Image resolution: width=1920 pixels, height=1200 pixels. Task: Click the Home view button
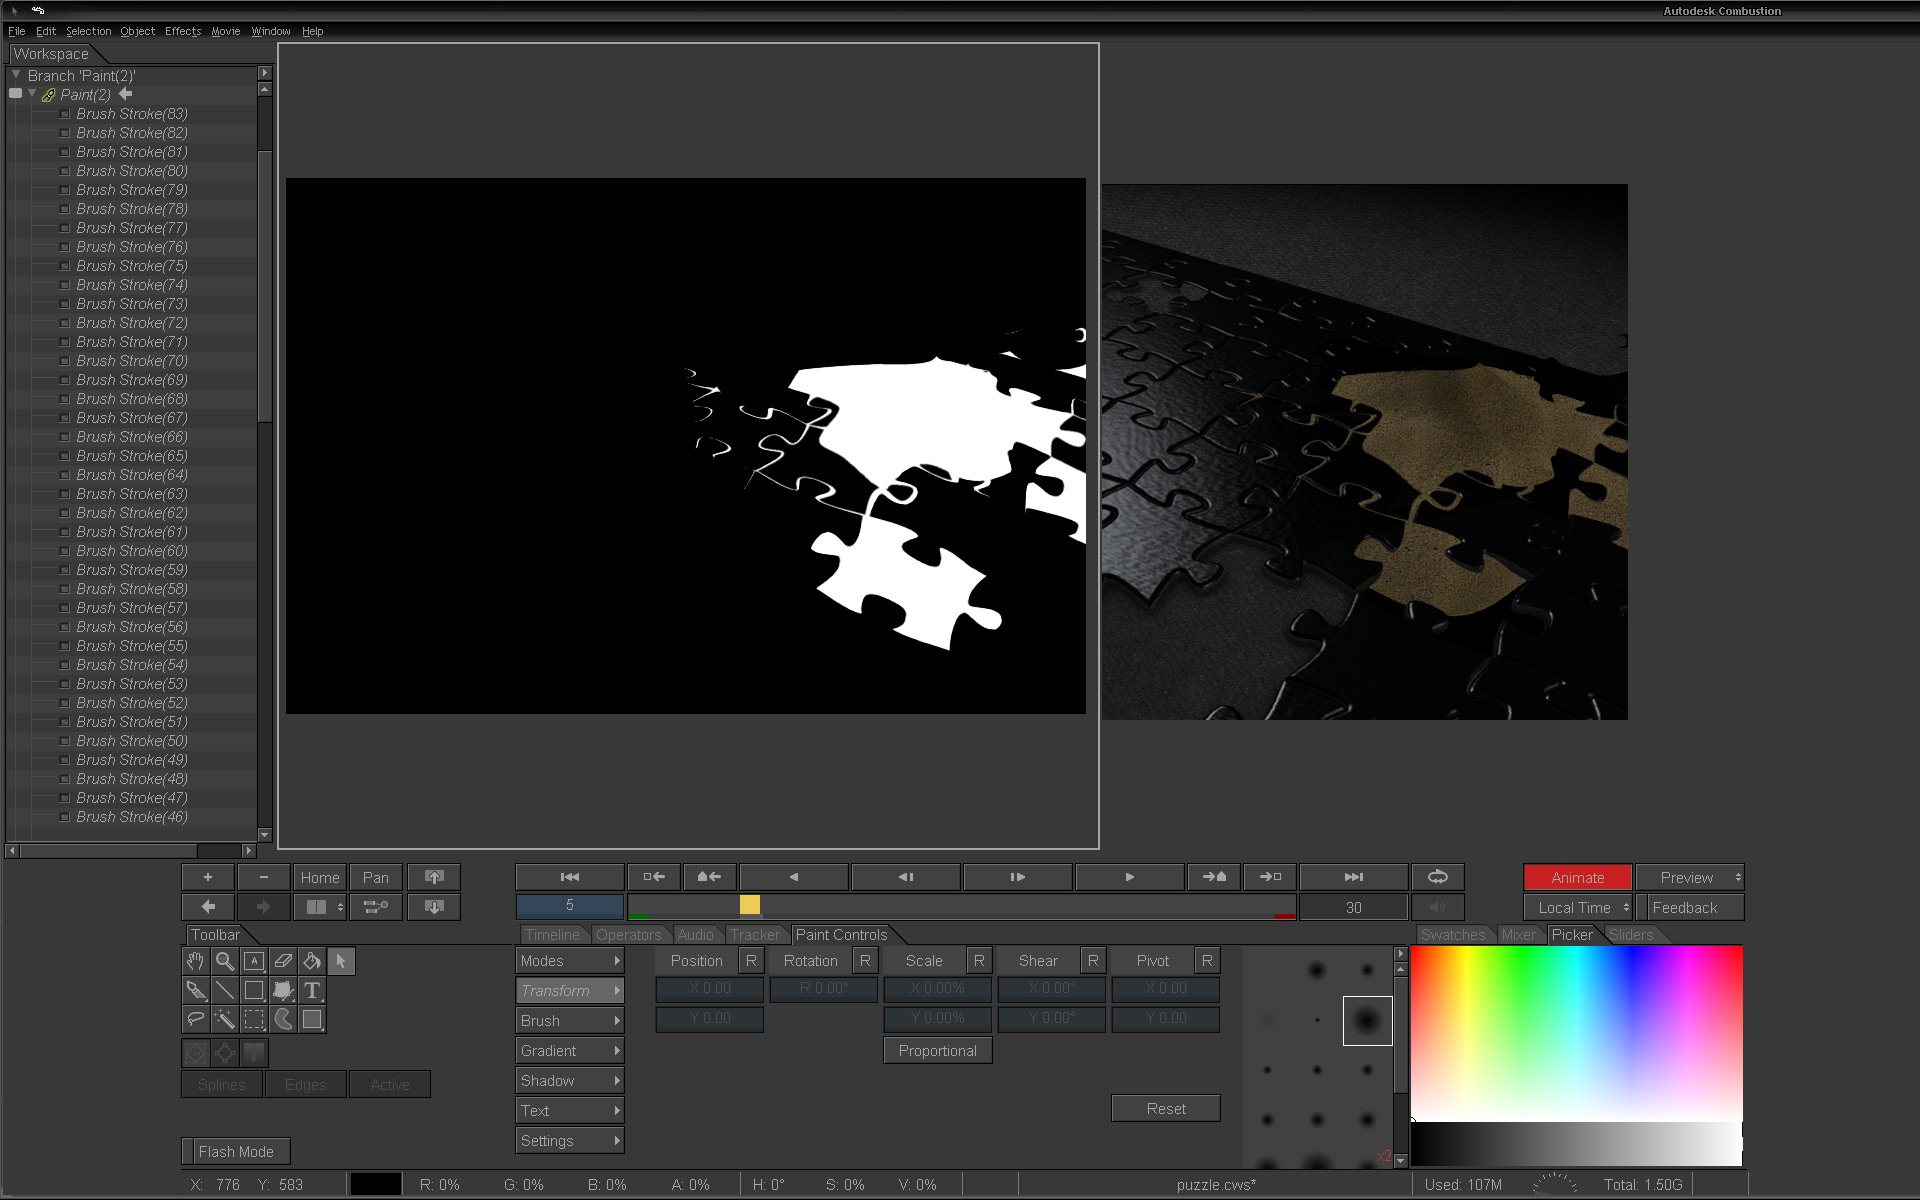point(320,878)
